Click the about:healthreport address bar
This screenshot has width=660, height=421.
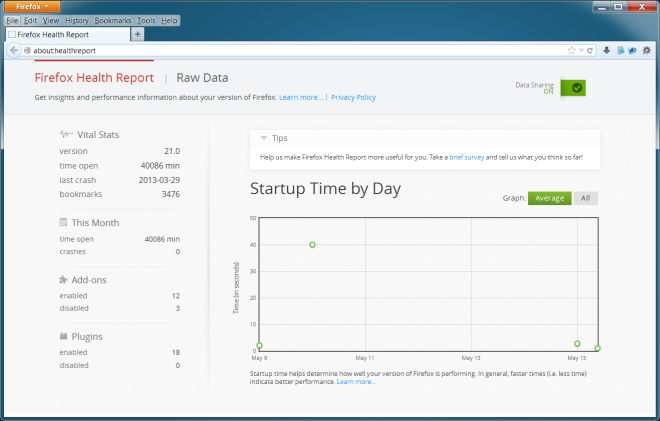(295, 51)
